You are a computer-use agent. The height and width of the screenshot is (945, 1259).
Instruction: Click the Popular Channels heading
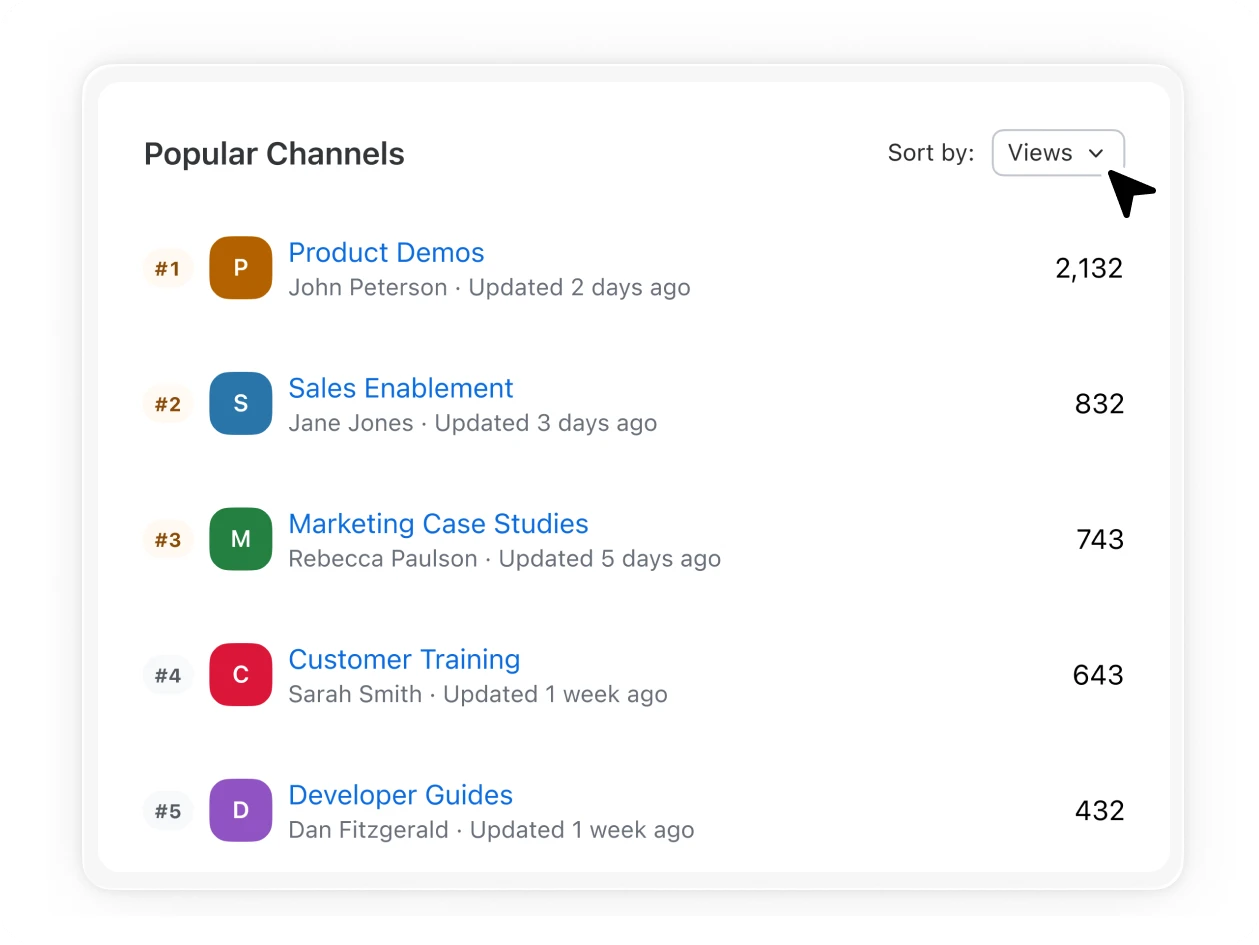[274, 154]
